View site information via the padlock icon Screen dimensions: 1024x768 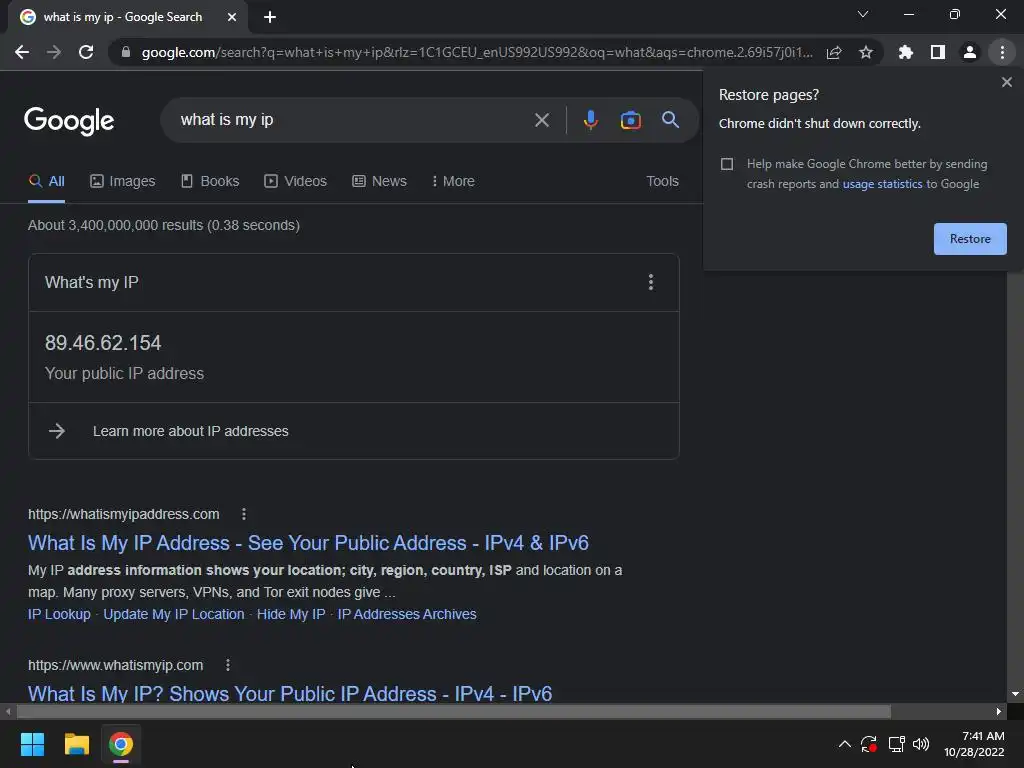[126, 52]
